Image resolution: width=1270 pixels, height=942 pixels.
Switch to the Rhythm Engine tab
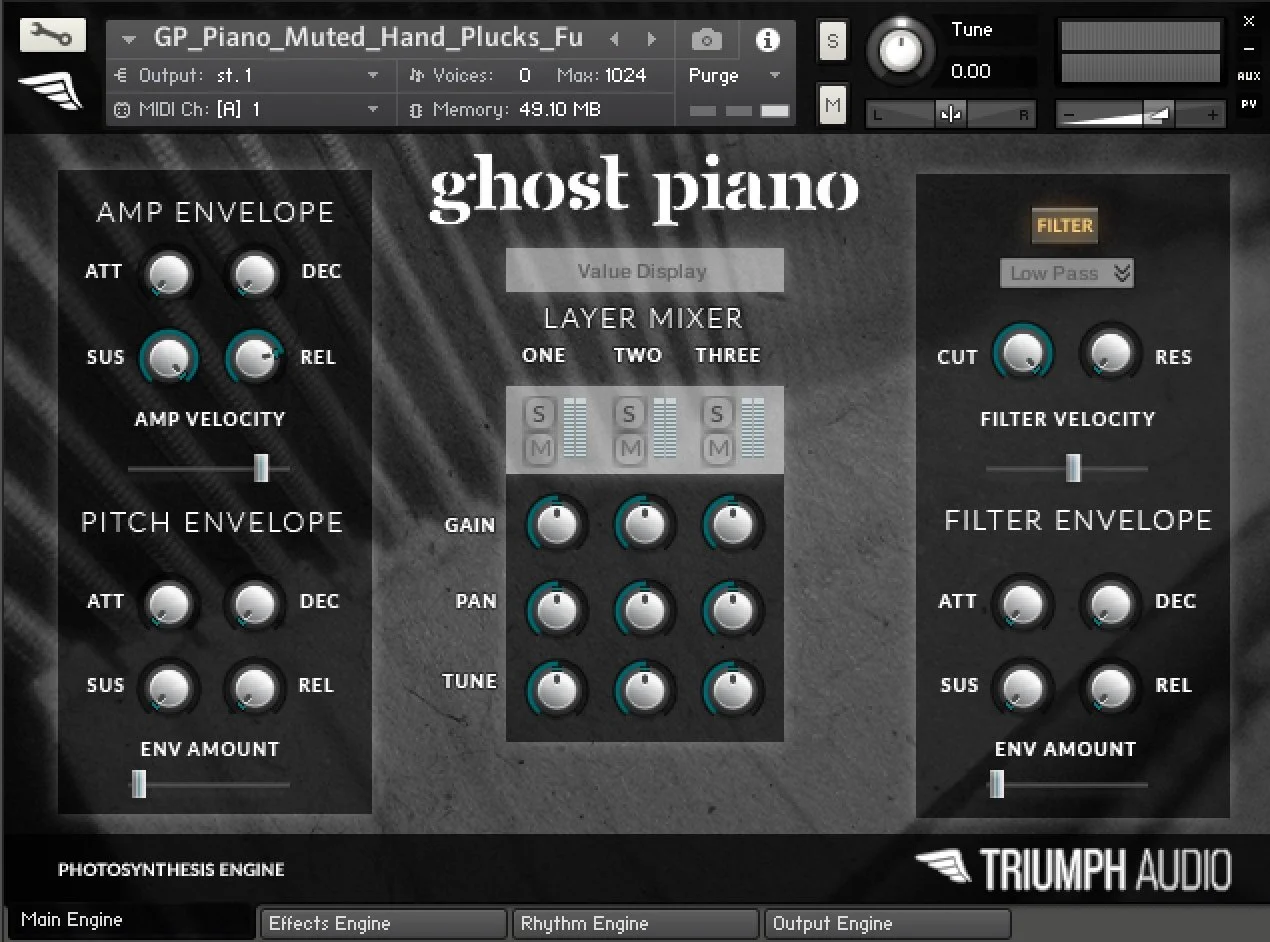tap(634, 922)
